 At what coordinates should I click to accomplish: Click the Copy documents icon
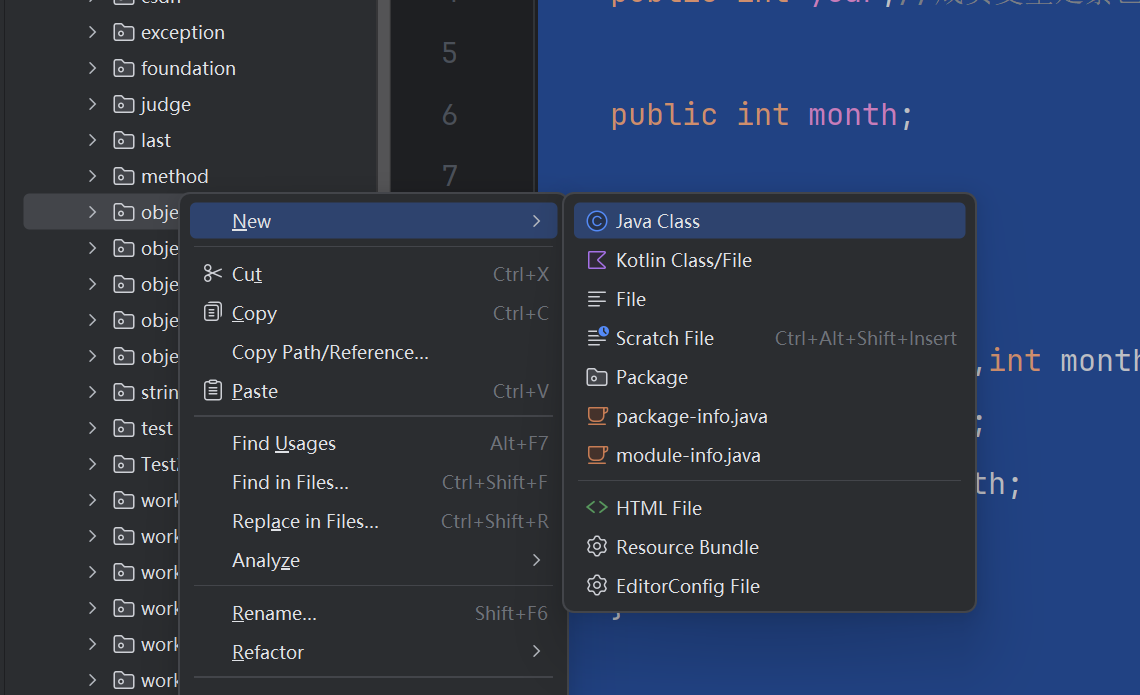[212, 312]
